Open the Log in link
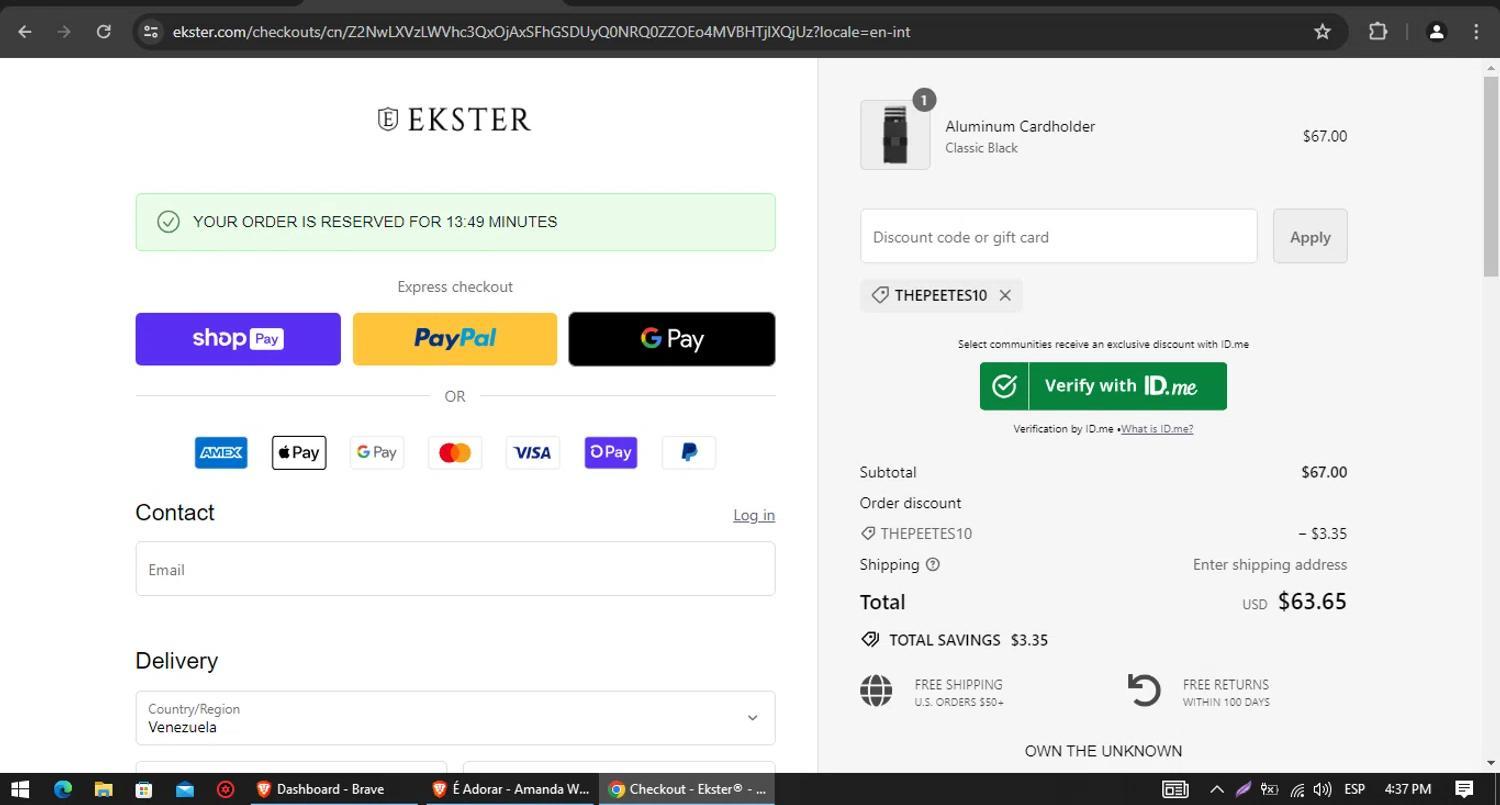Screen dimensions: 1500x805 [754, 515]
